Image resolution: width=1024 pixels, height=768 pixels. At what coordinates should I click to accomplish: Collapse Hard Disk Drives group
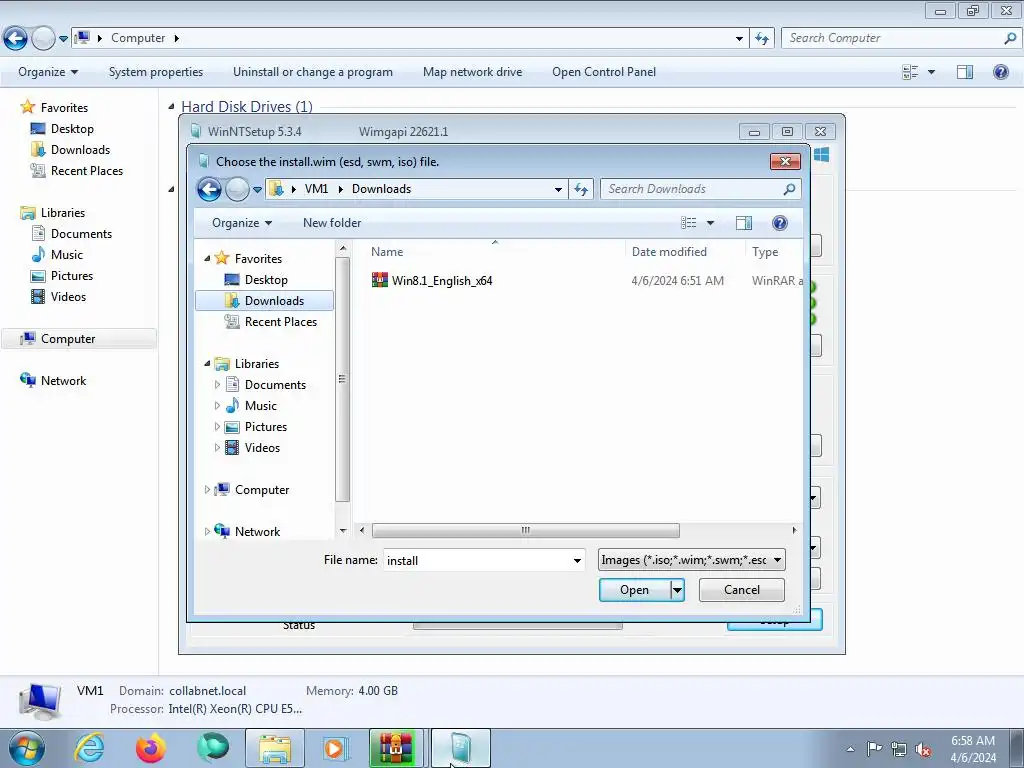[171, 106]
